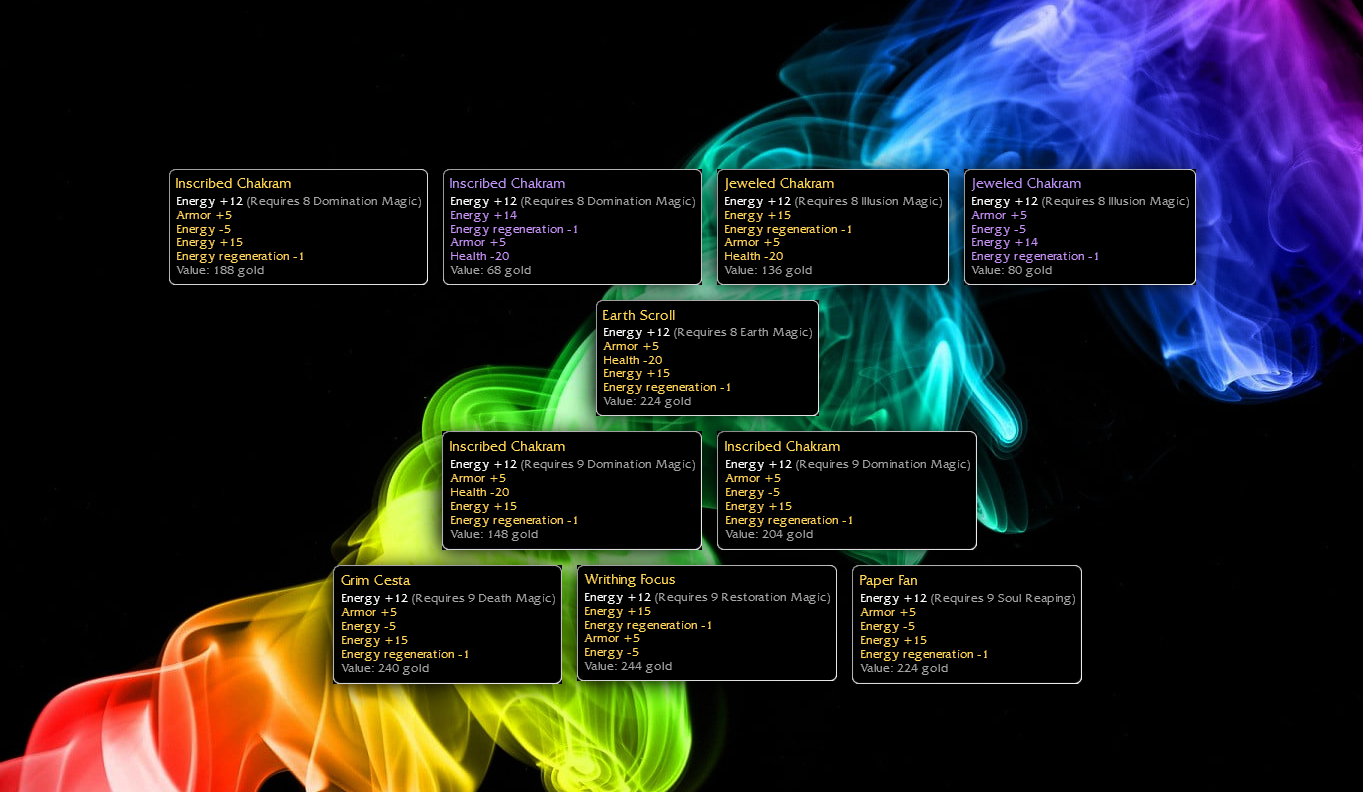Click the 'Value: 68 gold' text
This screenshot has height=792, width=1363.
tap(490, 270)
